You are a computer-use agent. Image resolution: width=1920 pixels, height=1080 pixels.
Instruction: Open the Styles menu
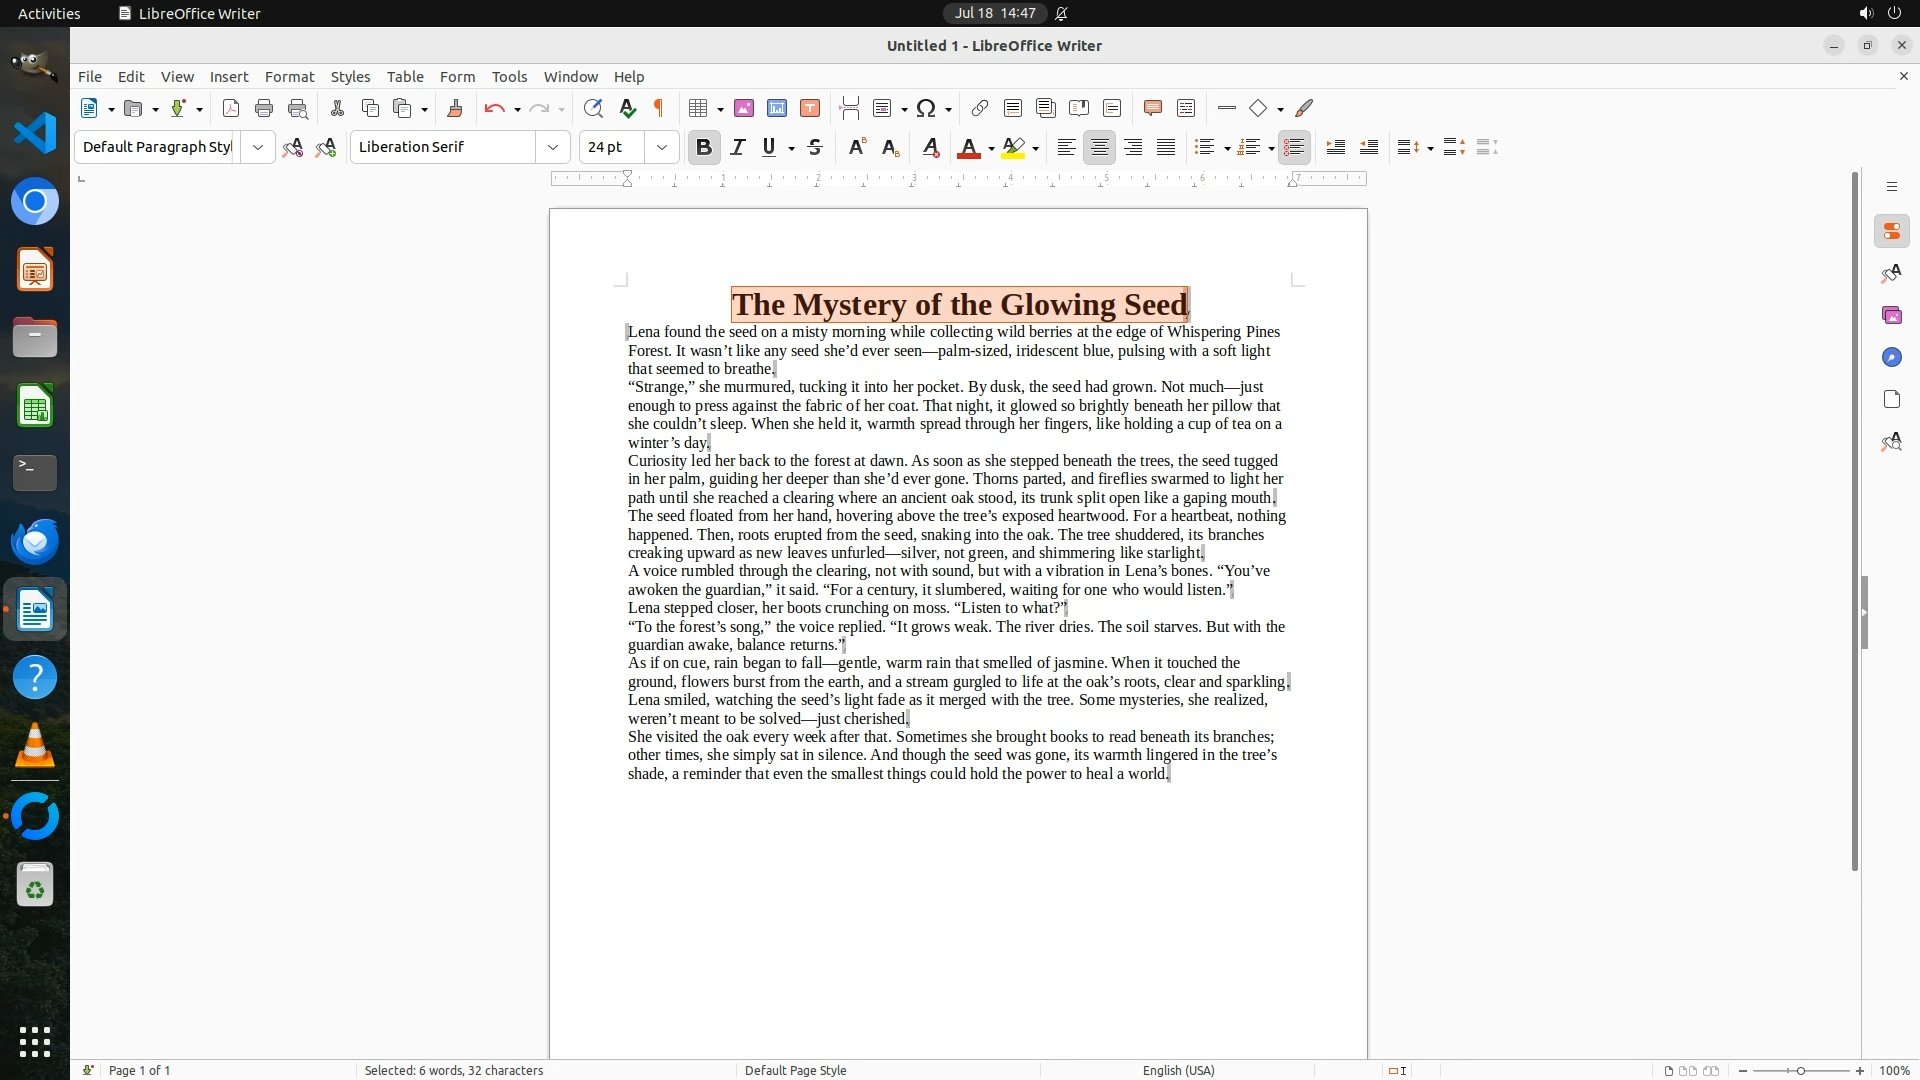pos(350,76)
